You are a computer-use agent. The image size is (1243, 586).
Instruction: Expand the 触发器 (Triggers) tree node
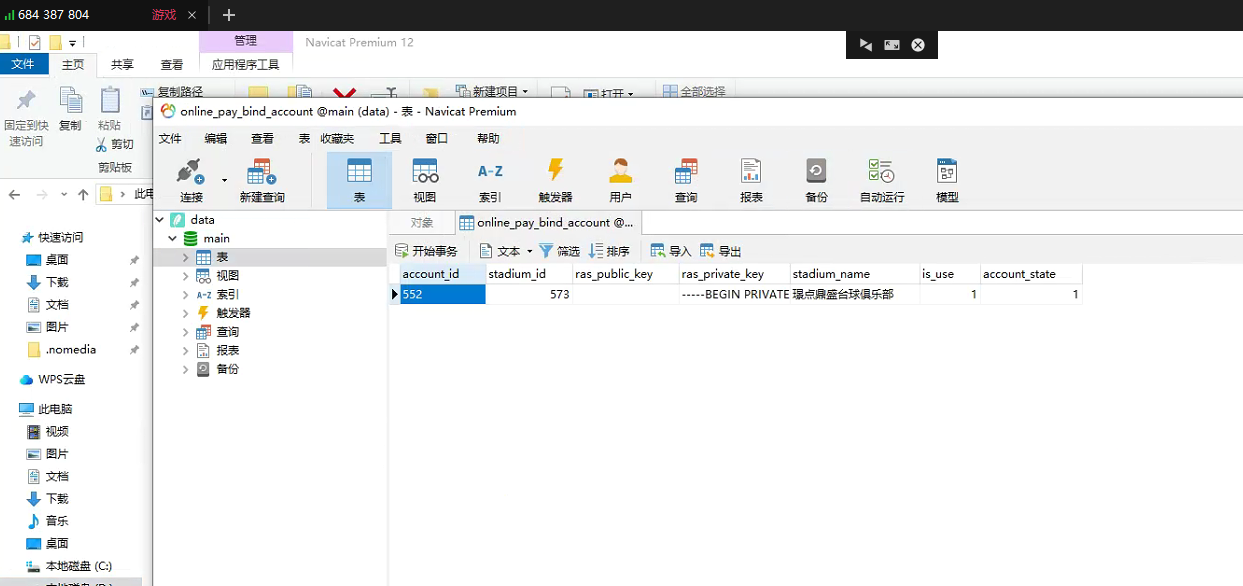point(185,313)
